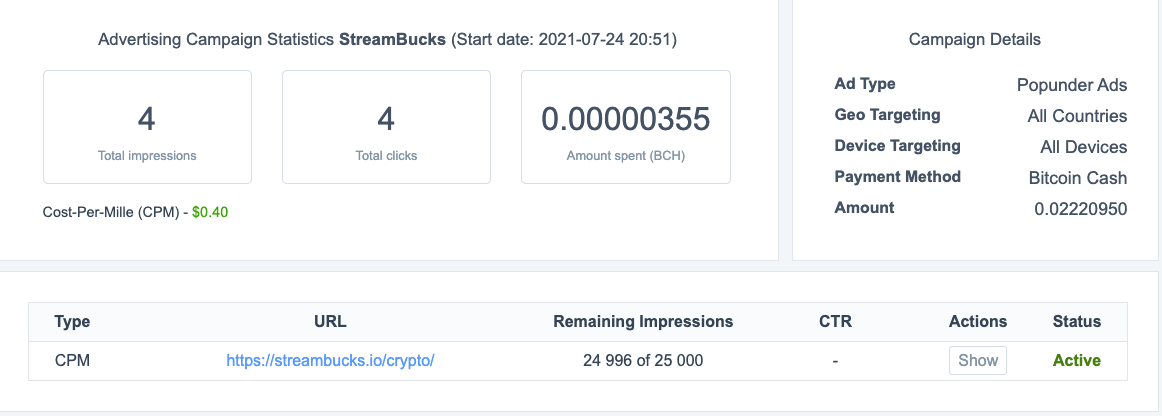Click the green $0.40 CPM value
The height and width of the screenshot is (416, 1162).
(210, 212)
